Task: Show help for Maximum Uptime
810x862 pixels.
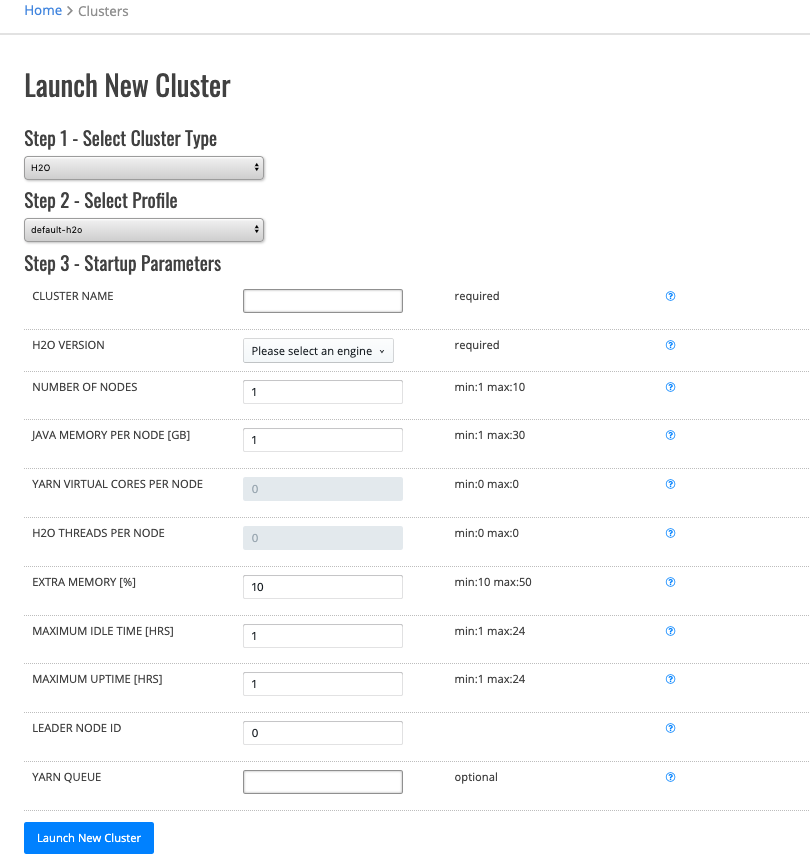Action: (670, 679)
